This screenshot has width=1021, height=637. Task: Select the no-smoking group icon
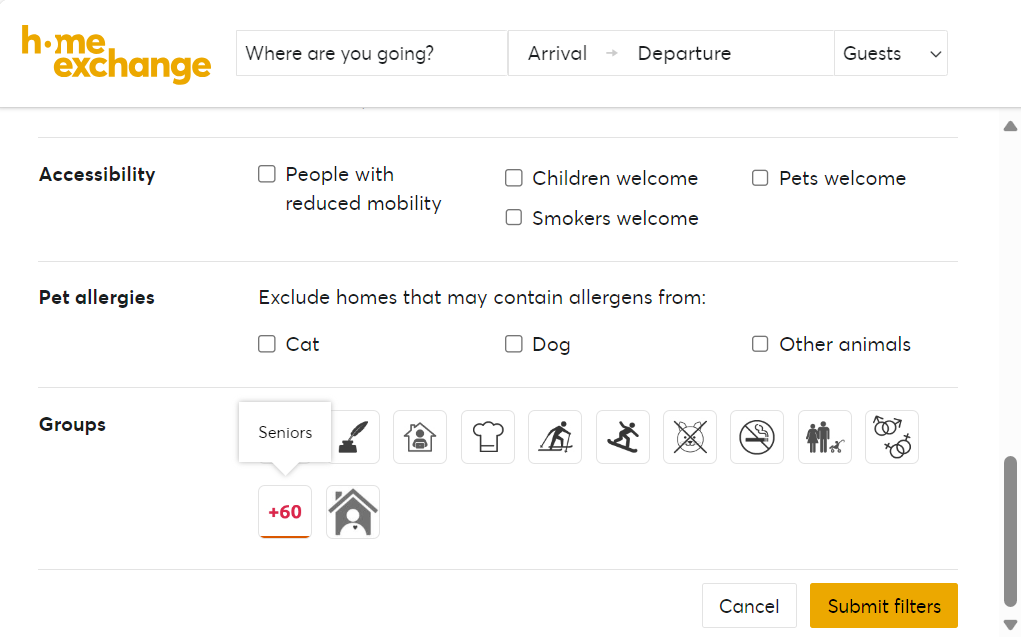[x=757, y=437]
